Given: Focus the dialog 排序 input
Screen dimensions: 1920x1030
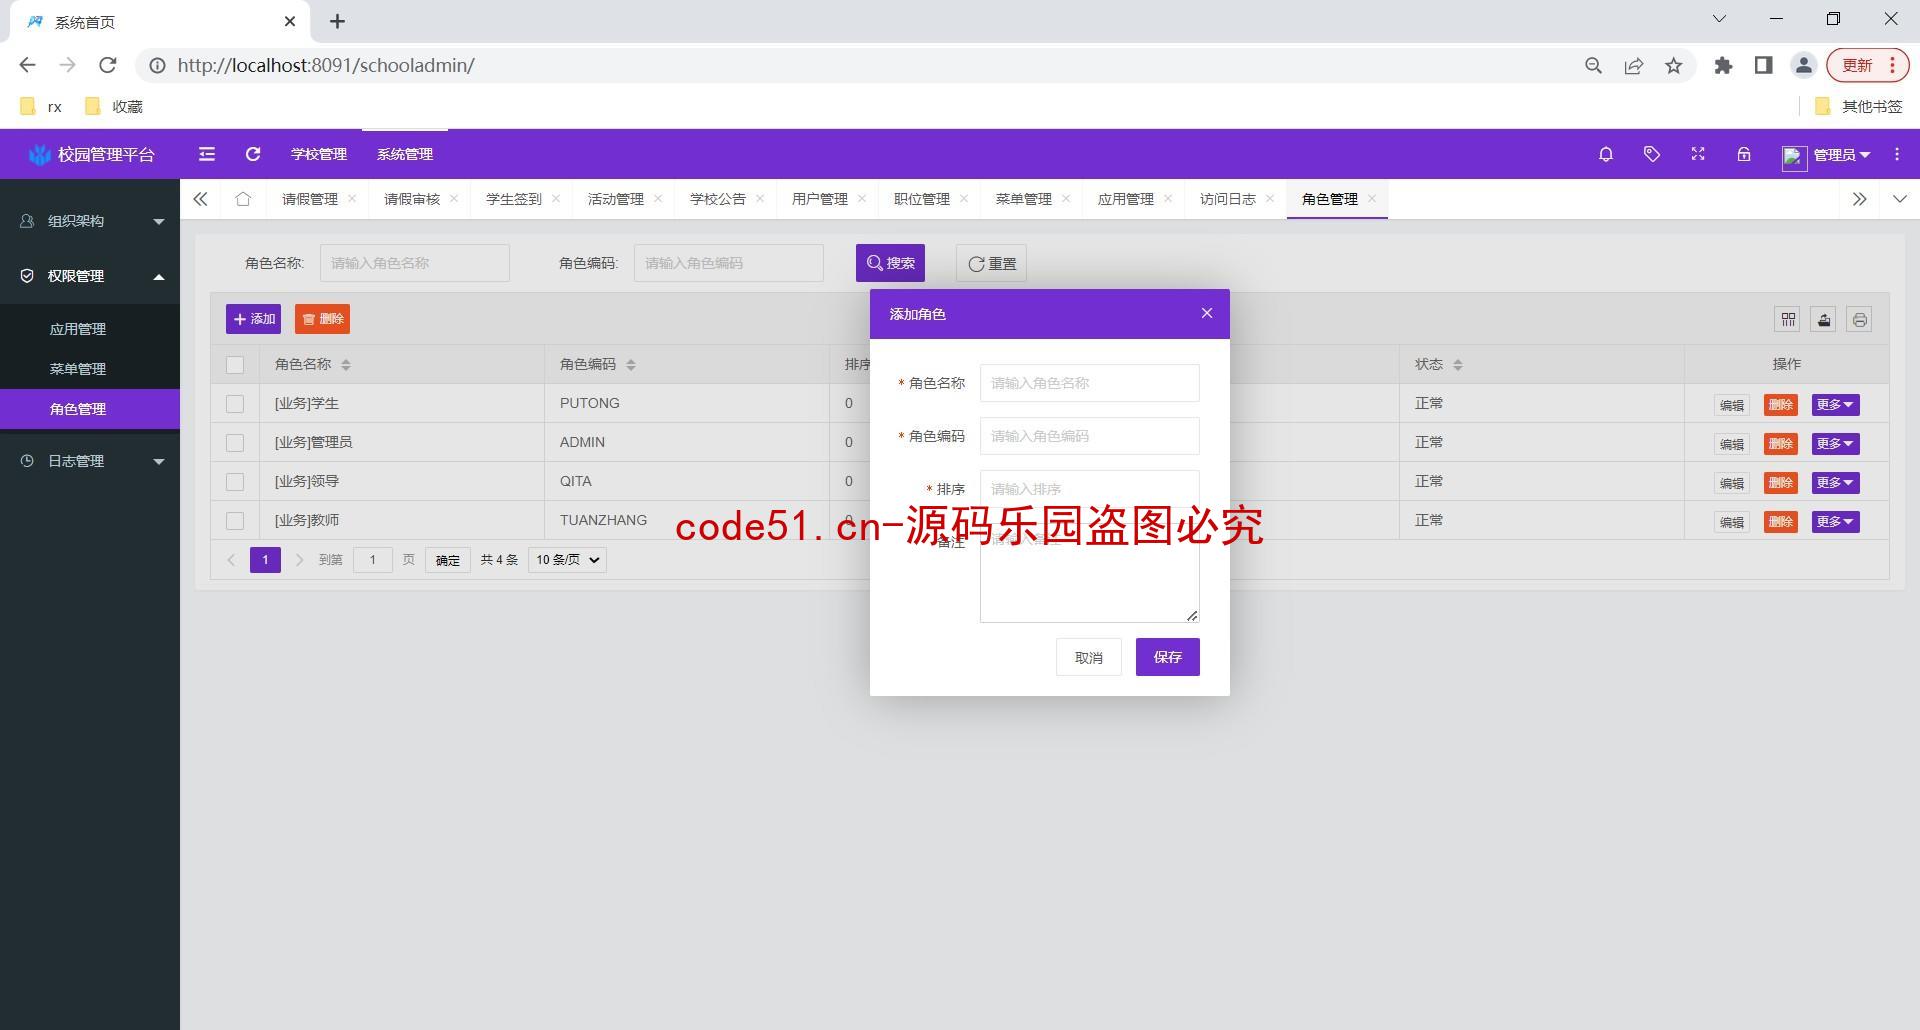Looking at the screenshot, I should 1090,489.
